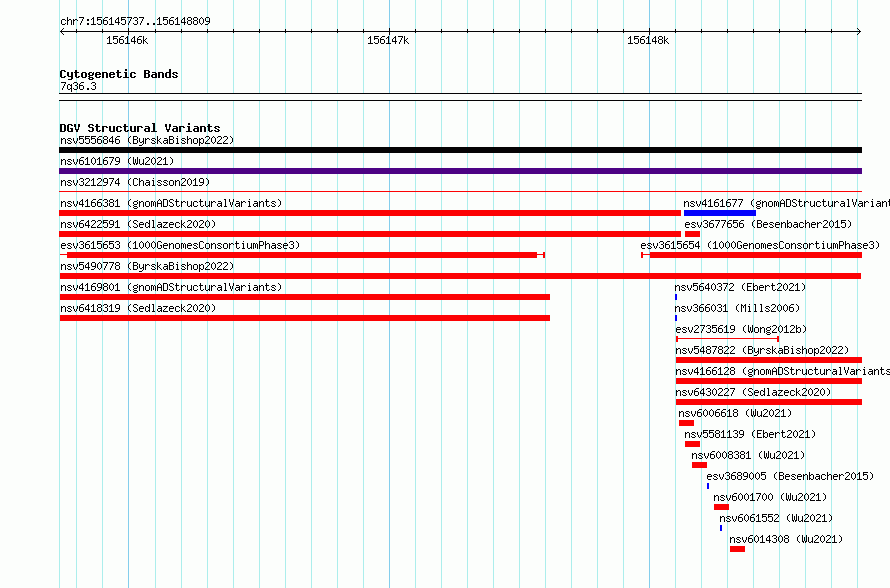
Task: Open nsv5490778 (ByrskaBishop2022) label
Action: point(147,266)
